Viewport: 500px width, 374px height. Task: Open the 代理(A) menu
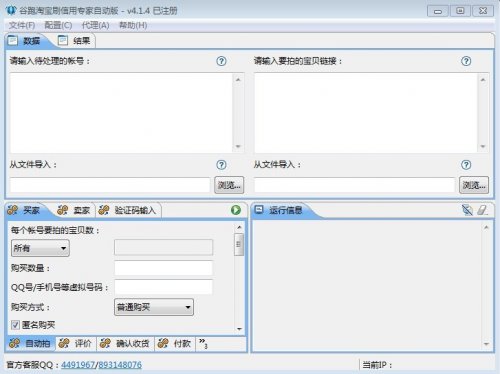(95, 25)
